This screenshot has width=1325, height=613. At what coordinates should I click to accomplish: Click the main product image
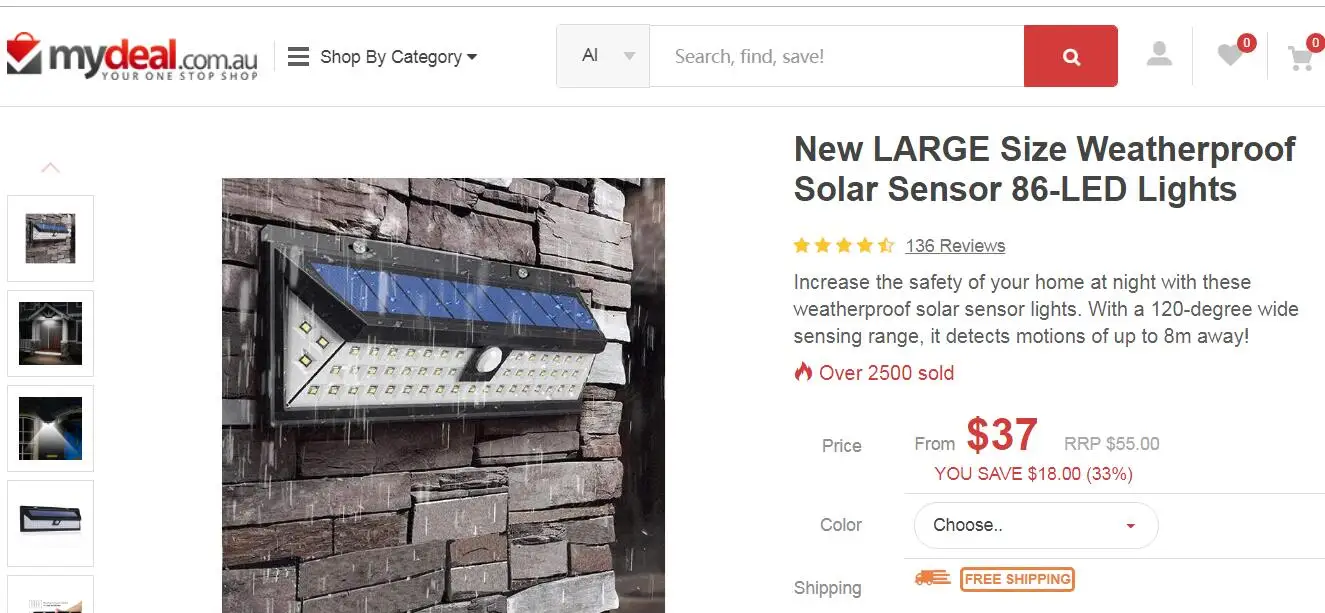[443, 395]
